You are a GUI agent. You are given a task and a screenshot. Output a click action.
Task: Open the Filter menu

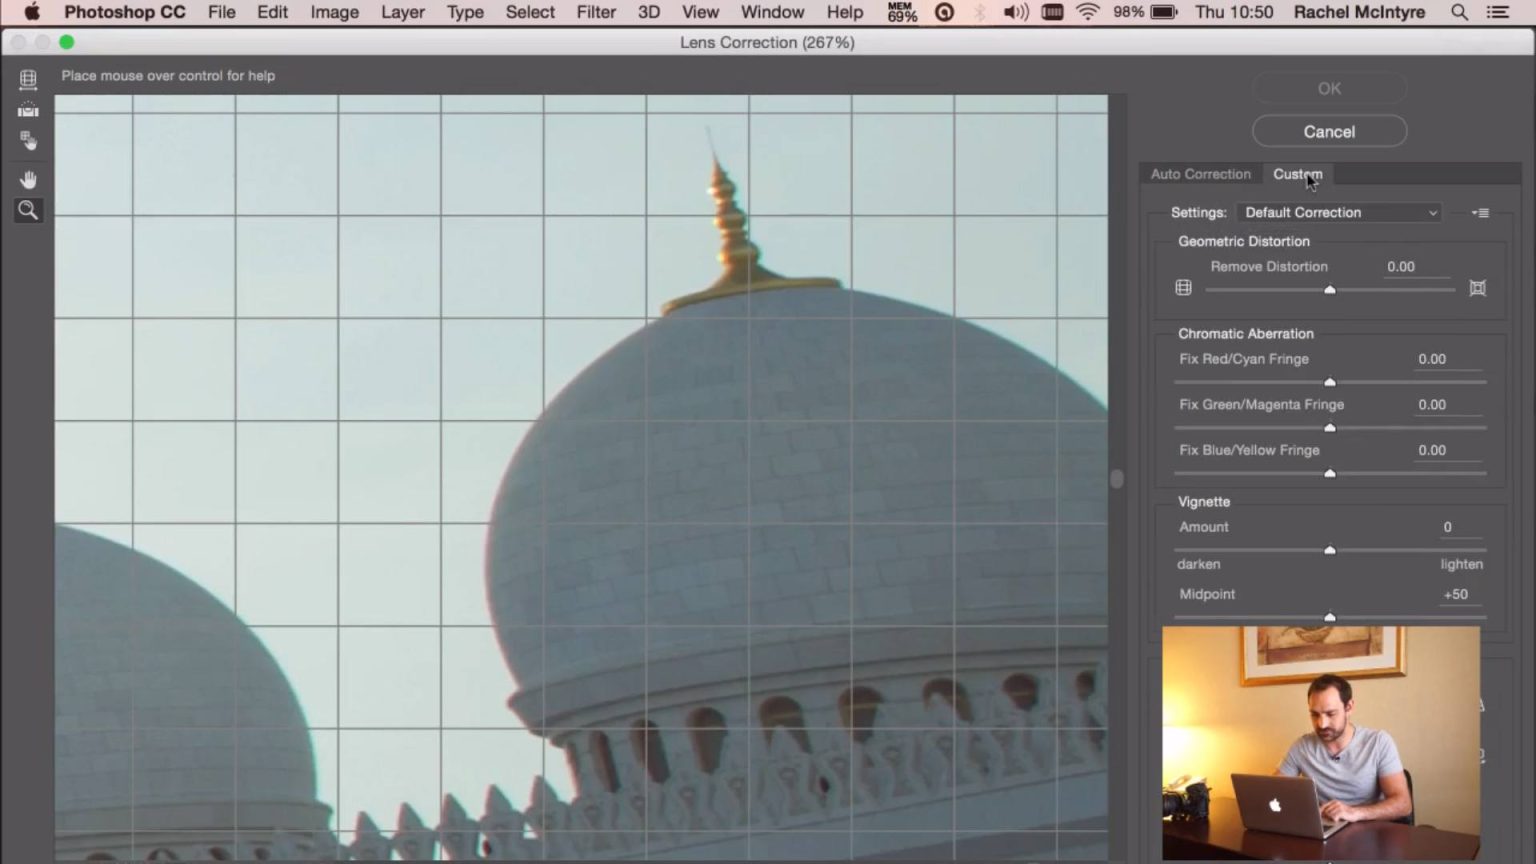596,12
